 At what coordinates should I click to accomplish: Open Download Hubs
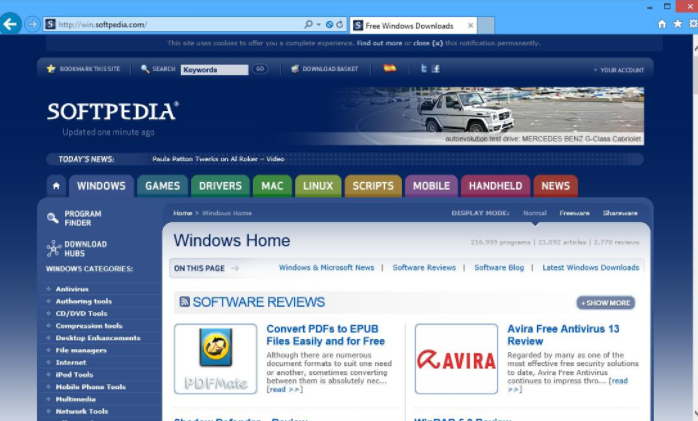point(77,249)
